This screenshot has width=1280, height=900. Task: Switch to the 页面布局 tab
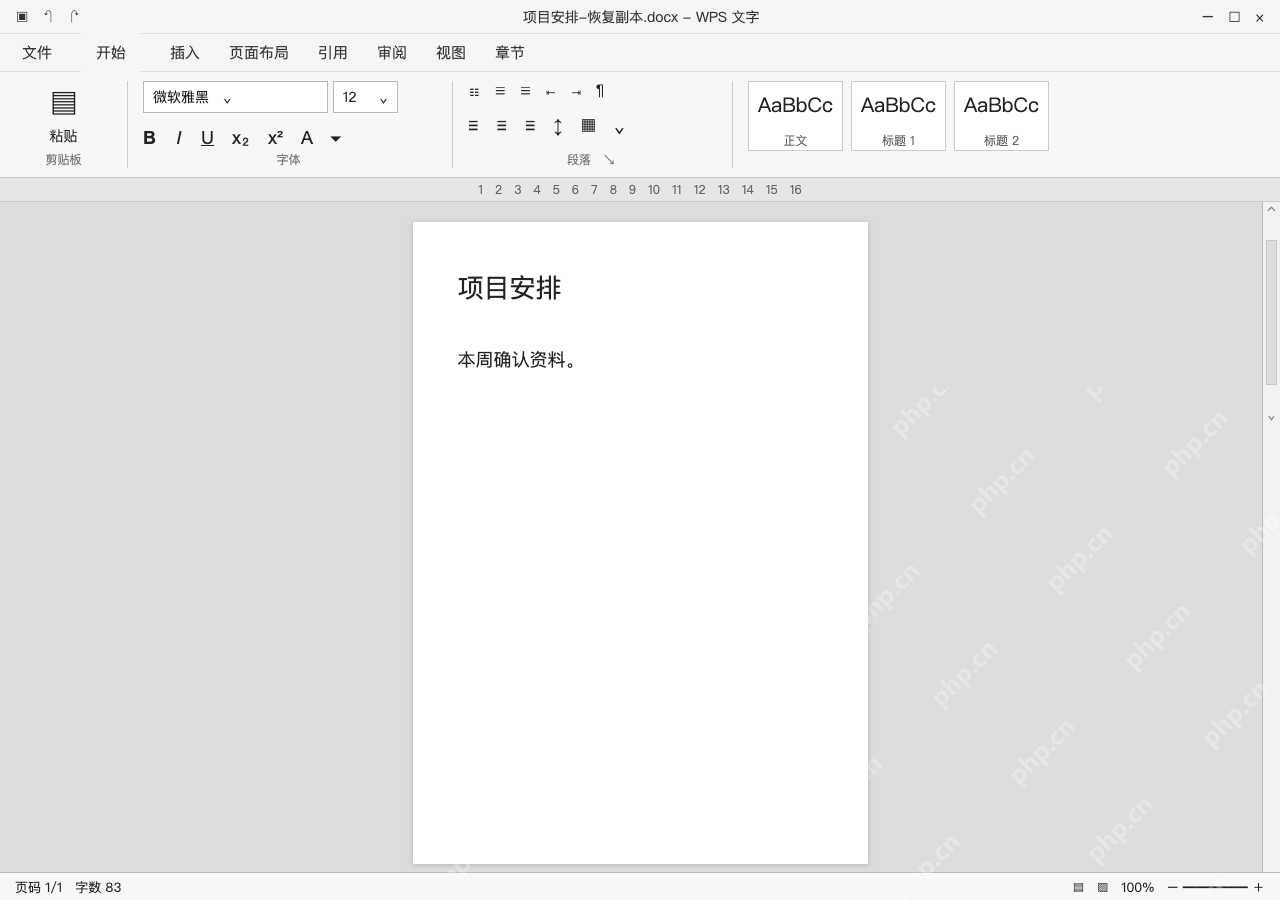(259, 53)
